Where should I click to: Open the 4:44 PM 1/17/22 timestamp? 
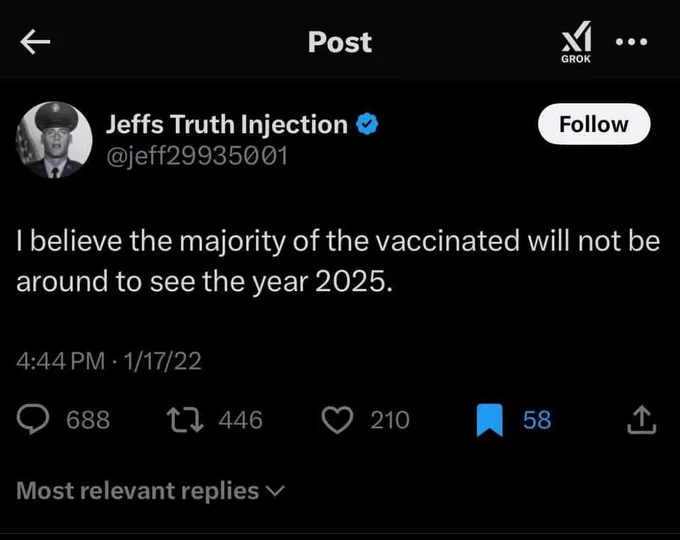point(109,361)
